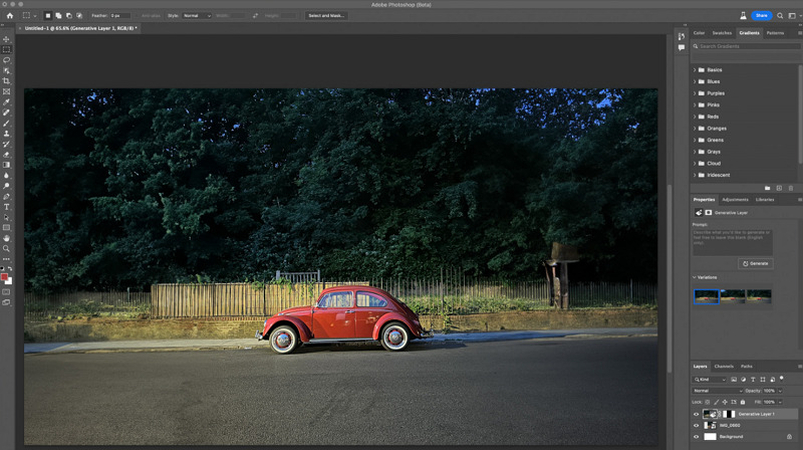Open the Search magnifier in top bar

(x=780, y=16)
